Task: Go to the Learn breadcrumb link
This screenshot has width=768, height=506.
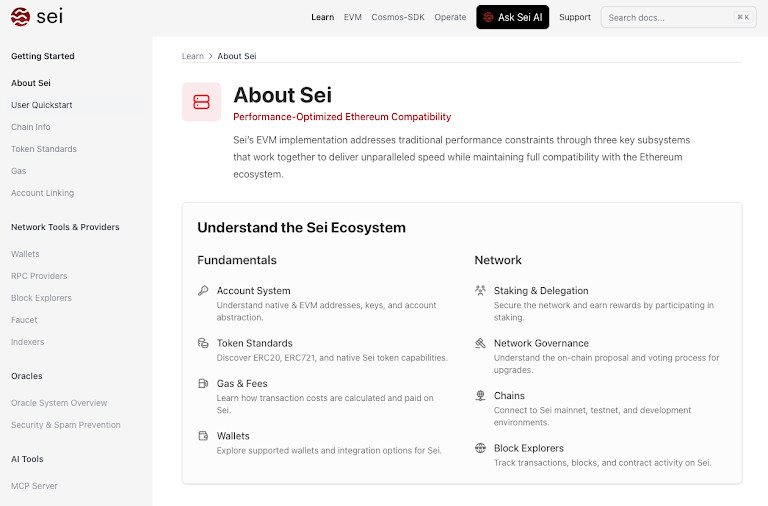Action: pos(192,56)
